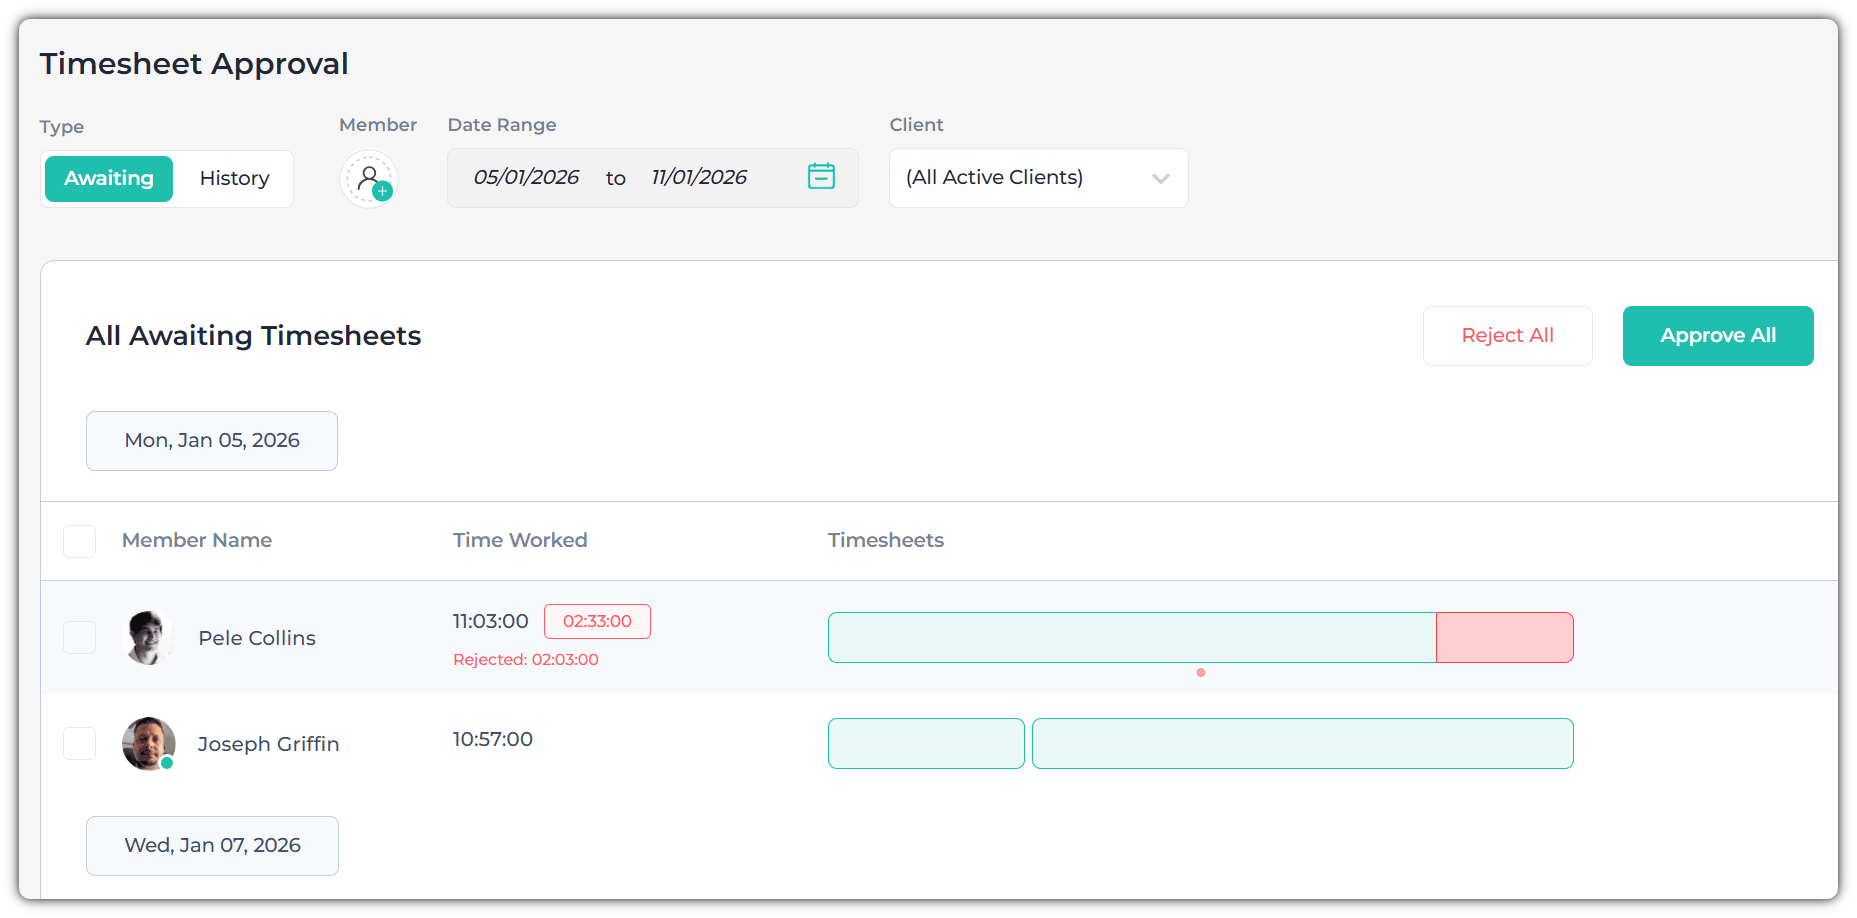Click the start date 05/01/2026 field

tap(526, 178)
